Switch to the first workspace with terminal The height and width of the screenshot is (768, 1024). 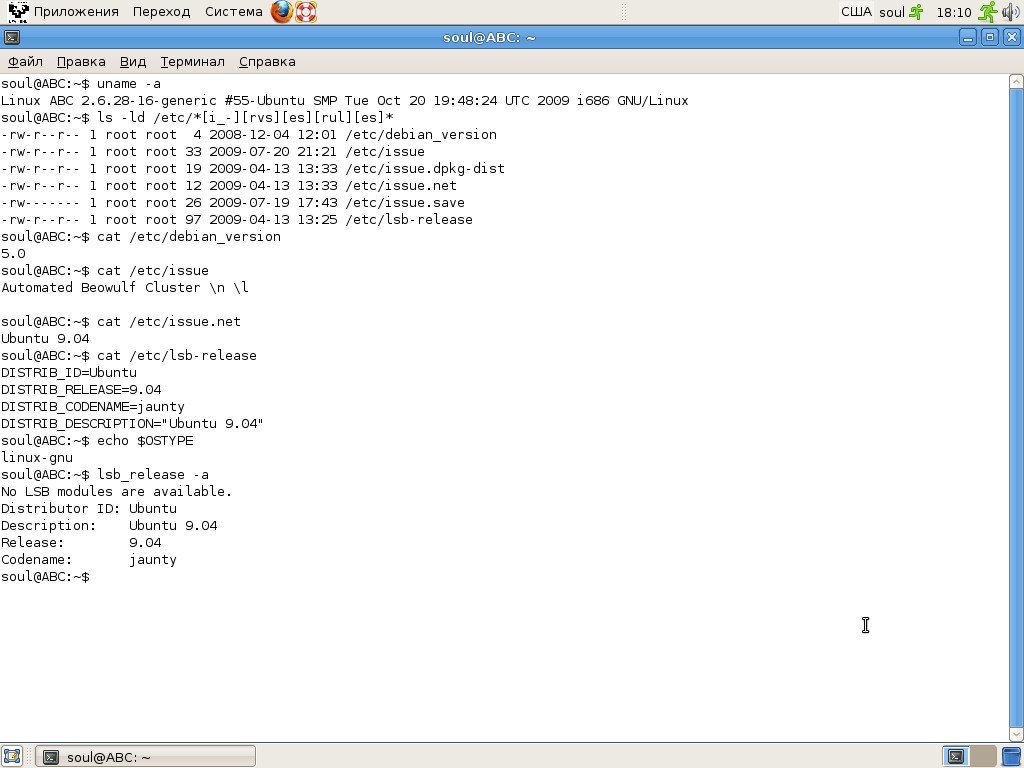tap(955, 756)
